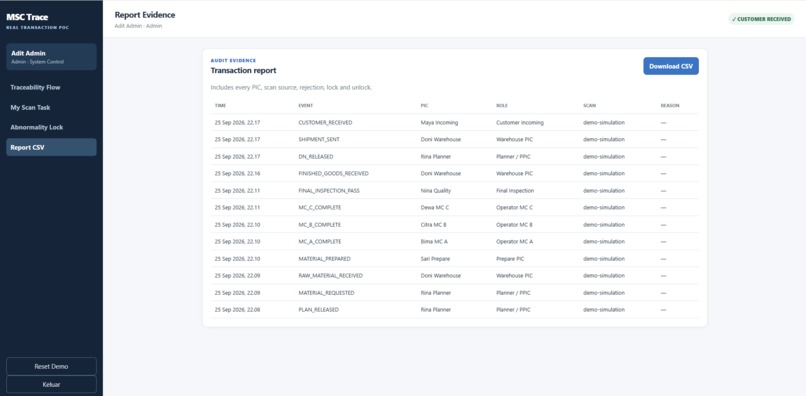The width and height of the screenshot is (806, 396).
Task: Click the REASON column header
Action: coord(670,105)
